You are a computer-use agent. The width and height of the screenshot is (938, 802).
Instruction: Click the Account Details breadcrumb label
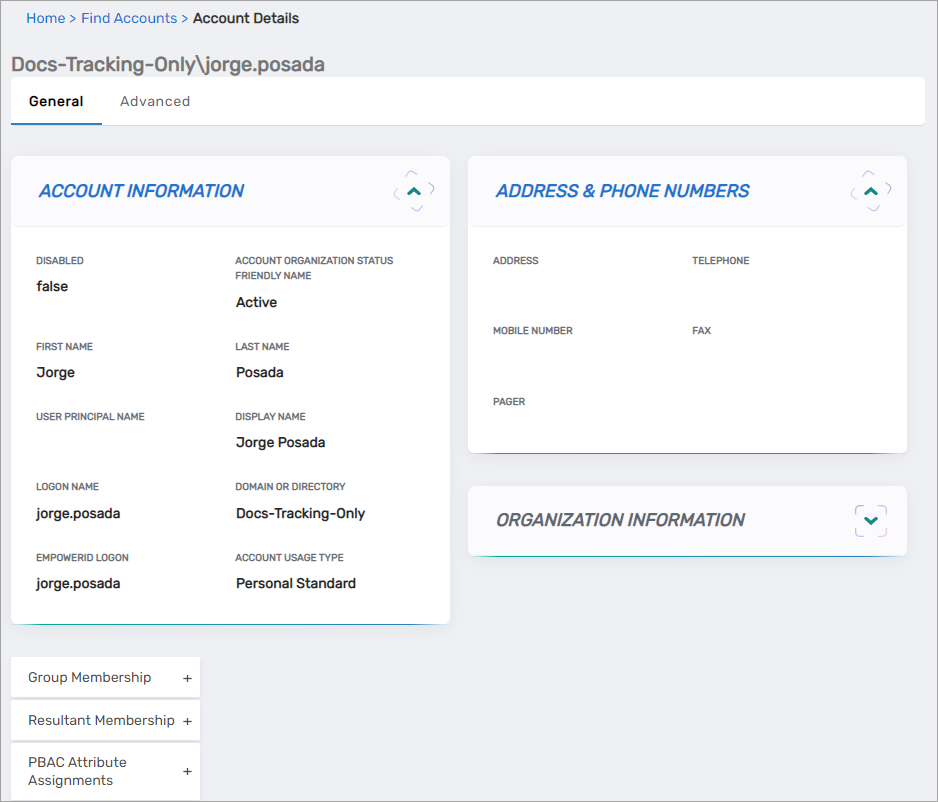[x=246, y=18]
